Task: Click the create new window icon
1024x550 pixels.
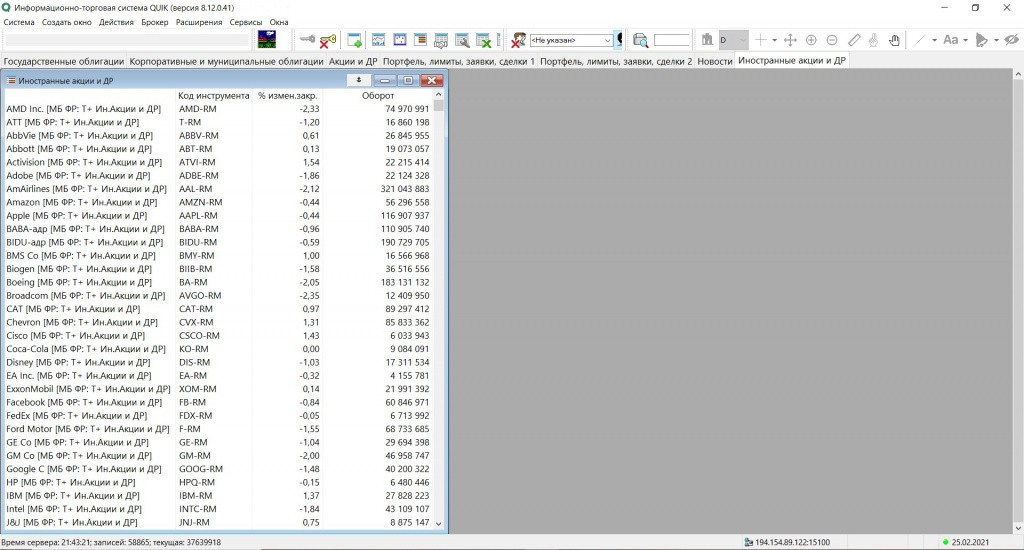Action: tap(354, 40)
